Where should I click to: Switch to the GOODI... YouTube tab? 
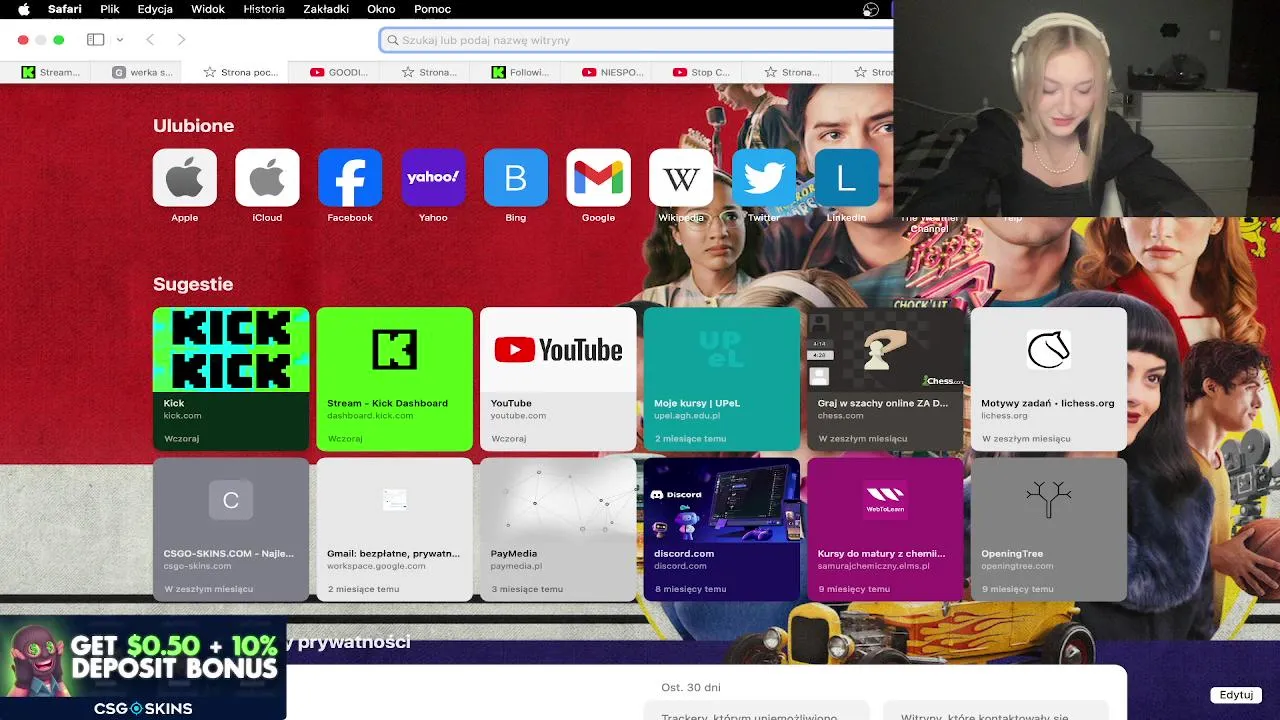tap(339, 72)
